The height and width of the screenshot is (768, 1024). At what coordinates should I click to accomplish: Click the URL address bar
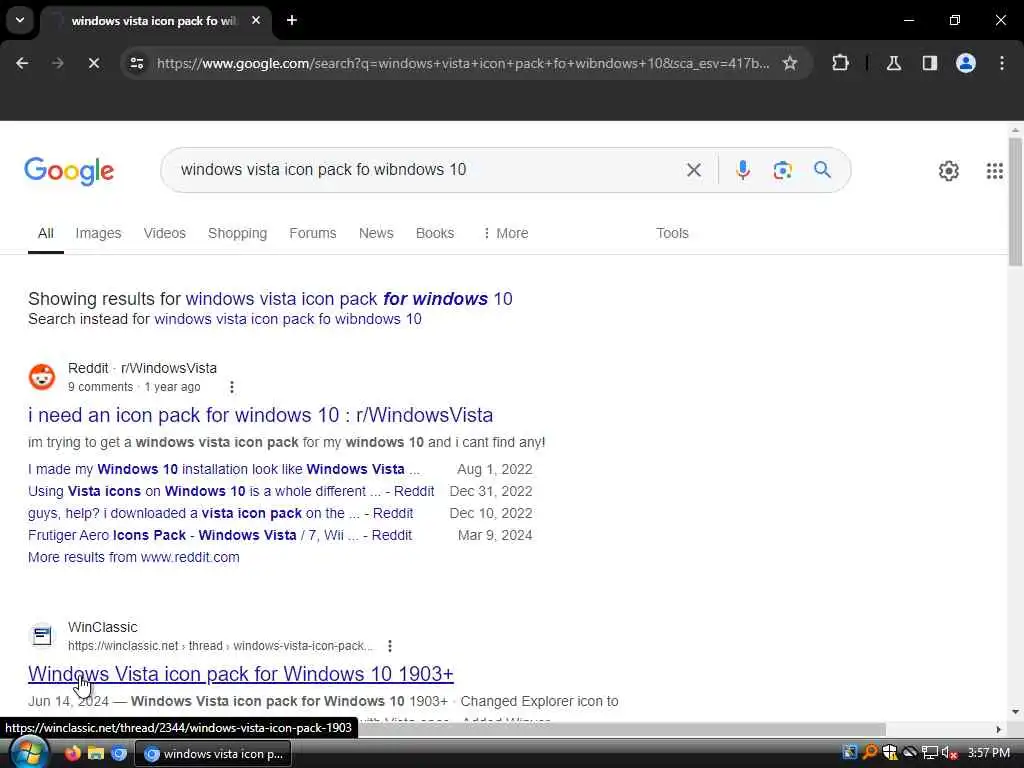pos(462,63)
